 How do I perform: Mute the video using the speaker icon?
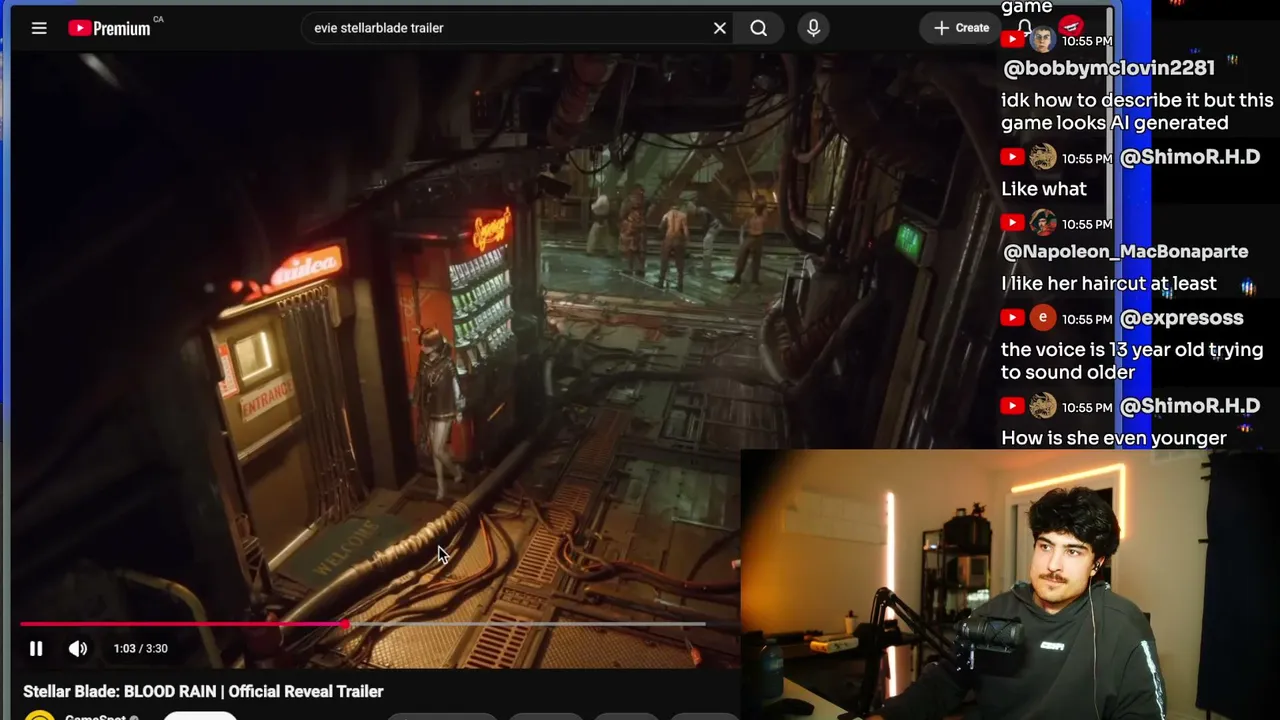click(78, 649)
